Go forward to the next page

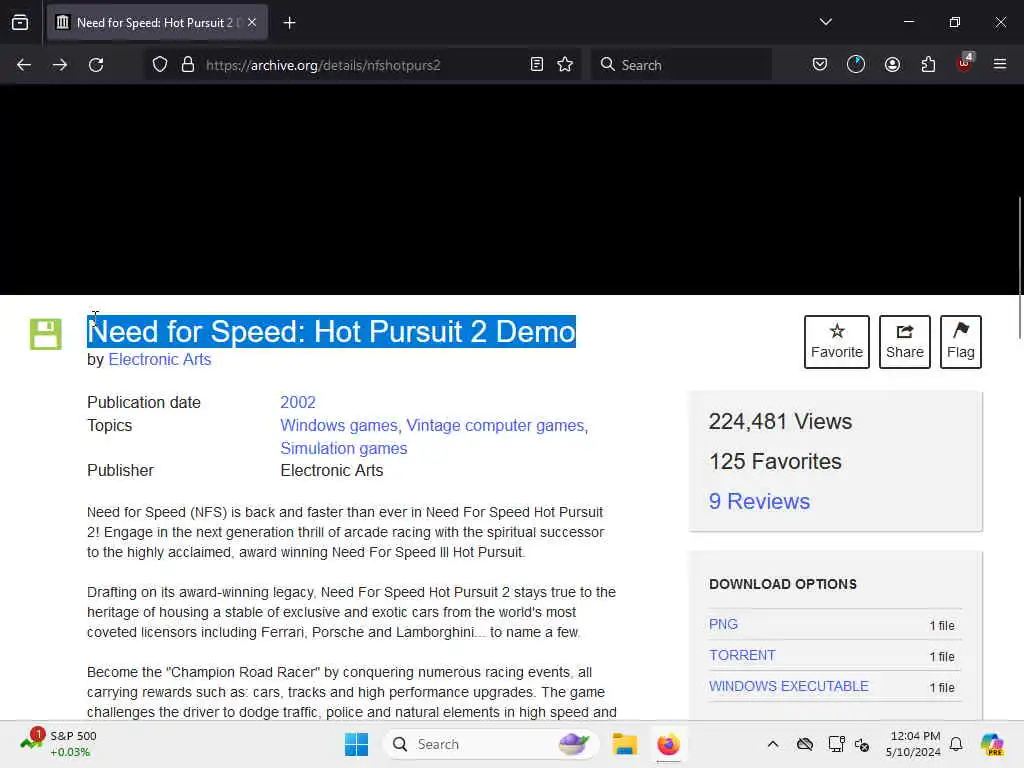[60, 65]
